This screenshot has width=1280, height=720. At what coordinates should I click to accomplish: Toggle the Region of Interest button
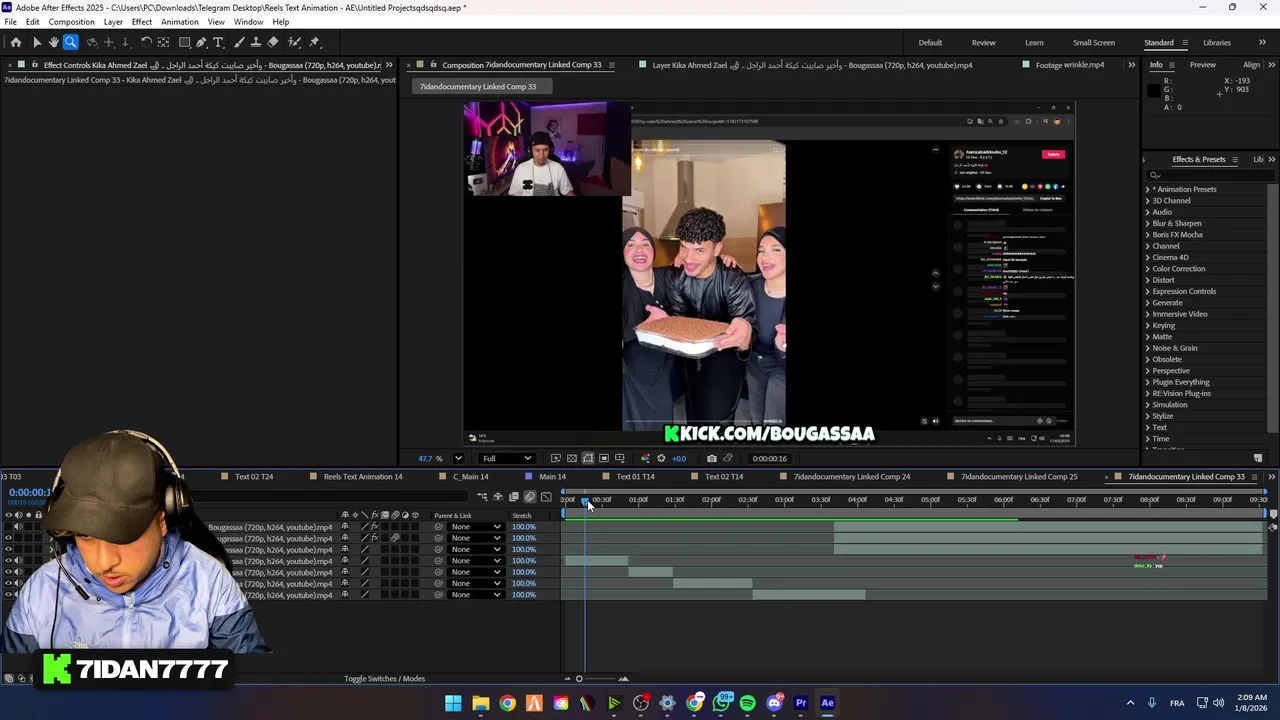pos(604,458)
